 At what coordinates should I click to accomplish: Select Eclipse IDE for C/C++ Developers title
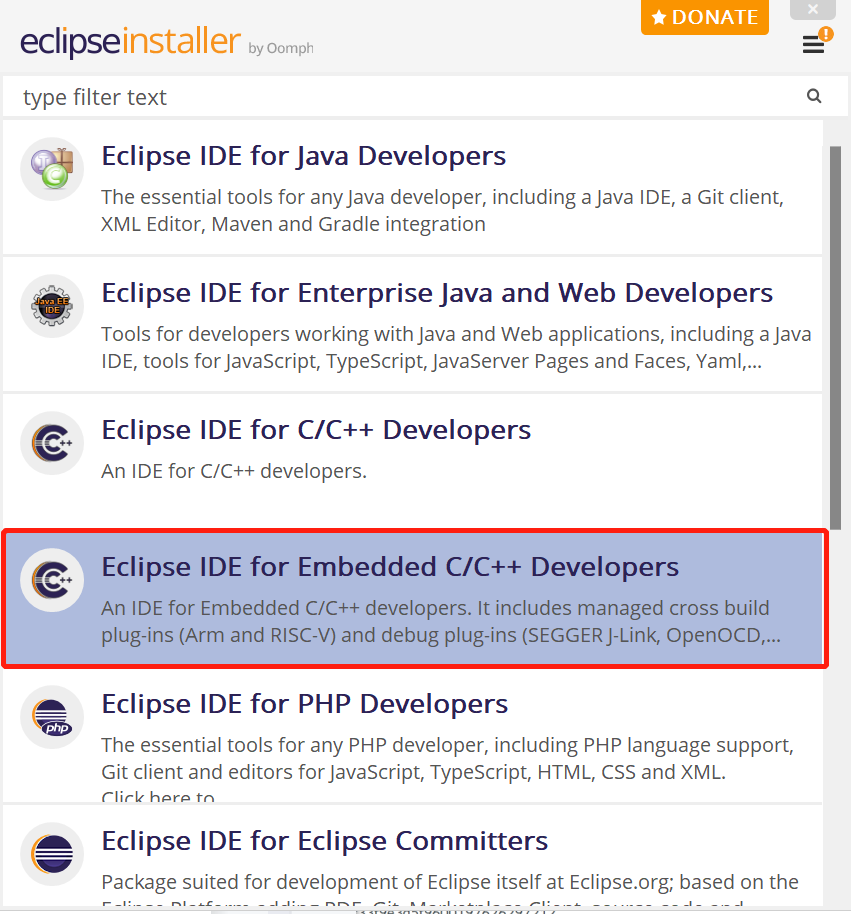pos(316,430)
